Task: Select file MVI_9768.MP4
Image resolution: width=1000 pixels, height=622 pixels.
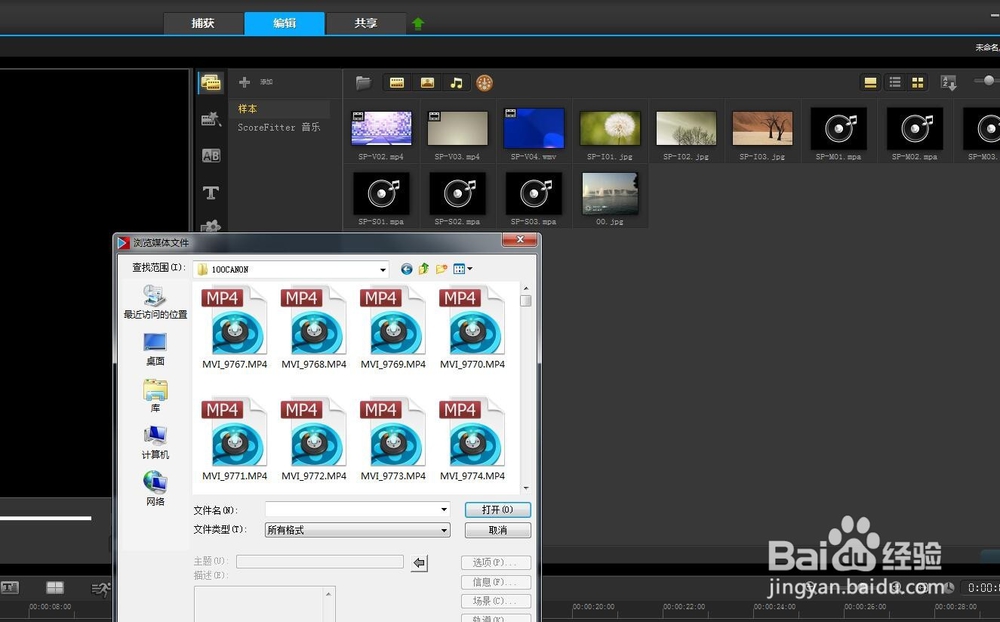Action: coord(314,328)
